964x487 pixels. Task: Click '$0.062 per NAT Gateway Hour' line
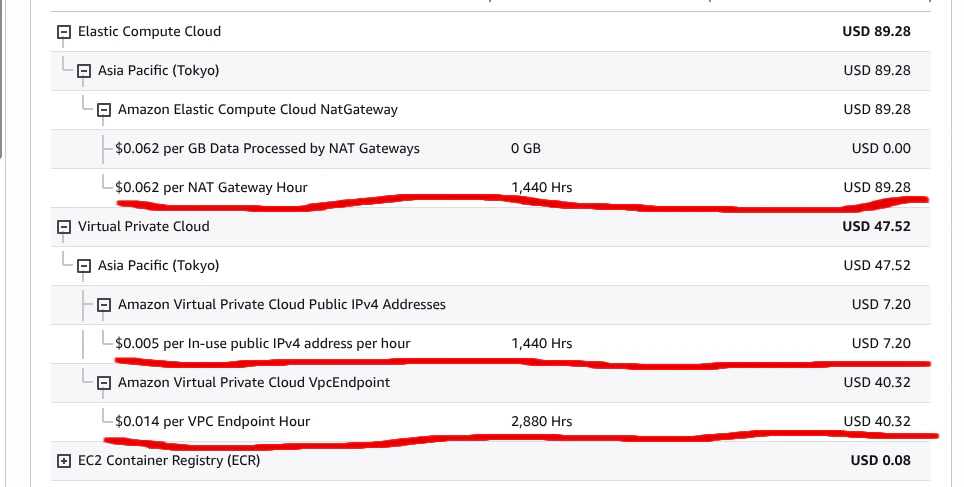211,188
